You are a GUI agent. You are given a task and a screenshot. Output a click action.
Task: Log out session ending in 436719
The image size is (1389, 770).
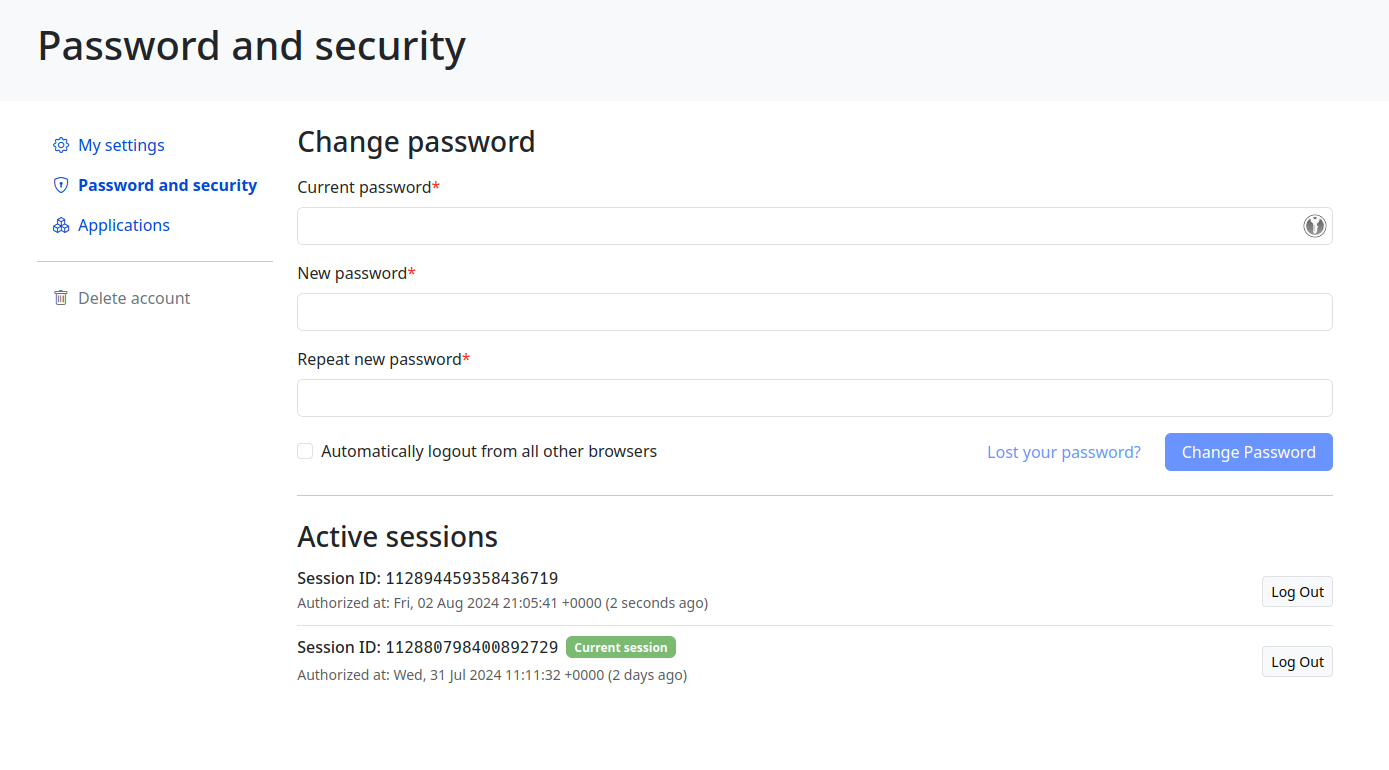[x=1297, y=592]
